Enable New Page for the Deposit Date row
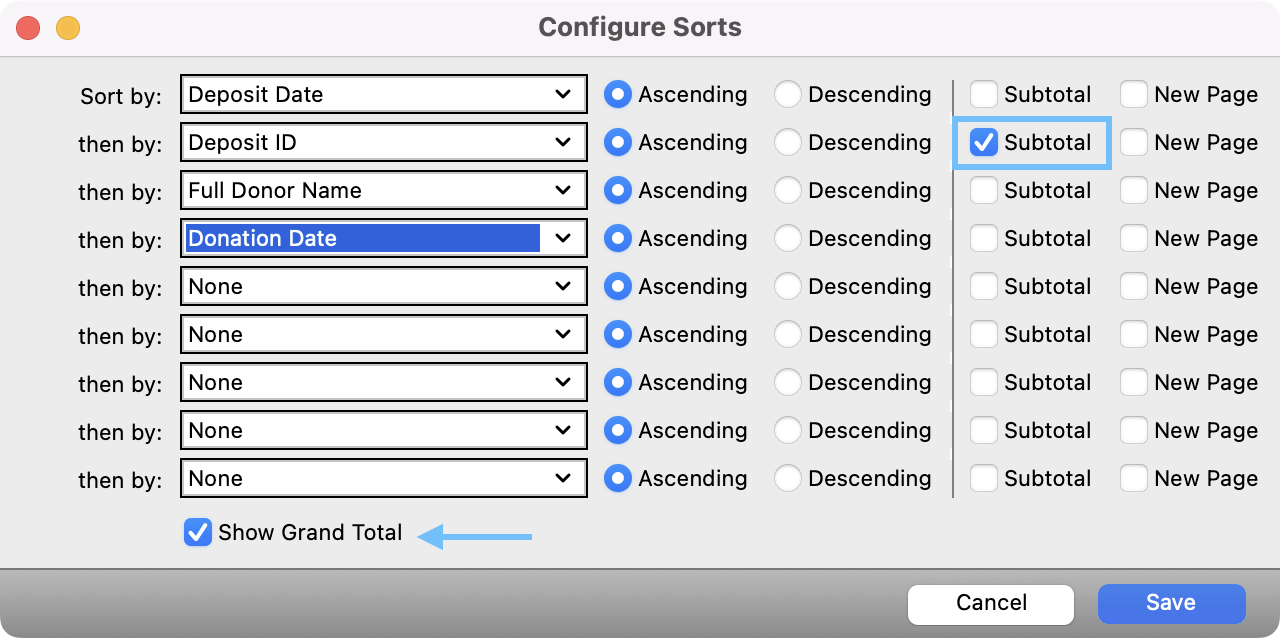 click(x=1134, y=94)
